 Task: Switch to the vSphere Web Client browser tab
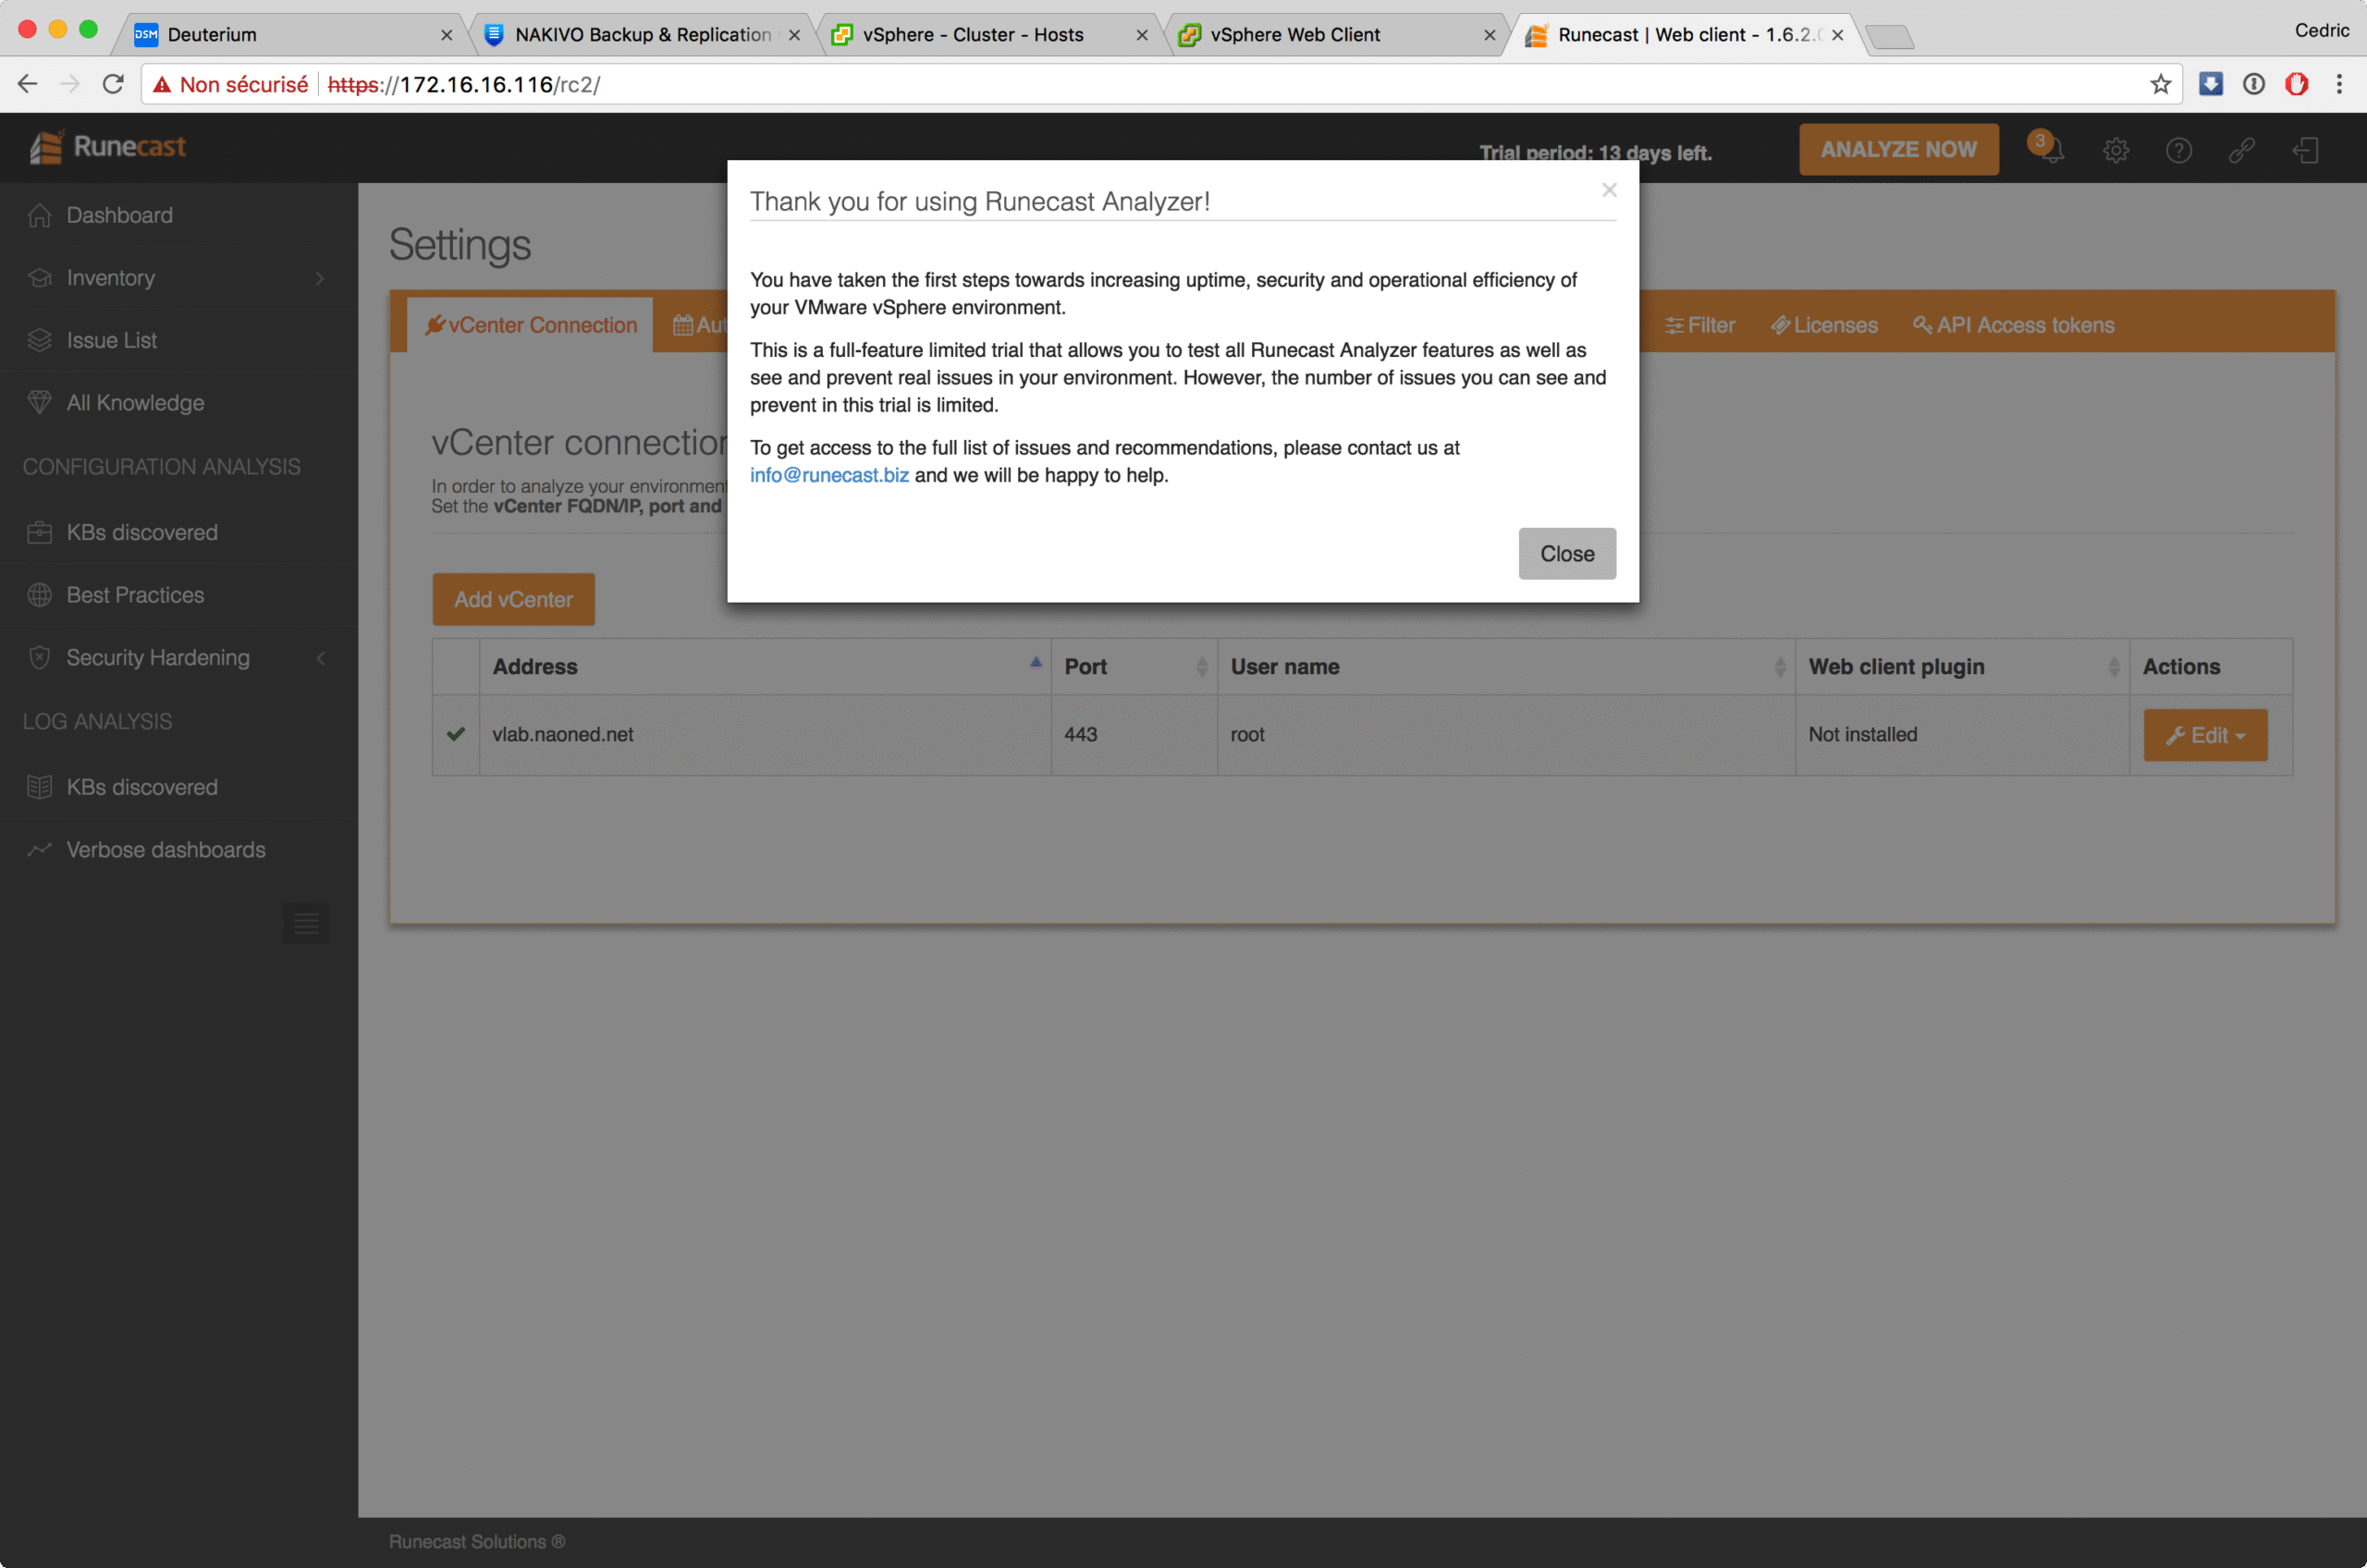click(1295, 35)
